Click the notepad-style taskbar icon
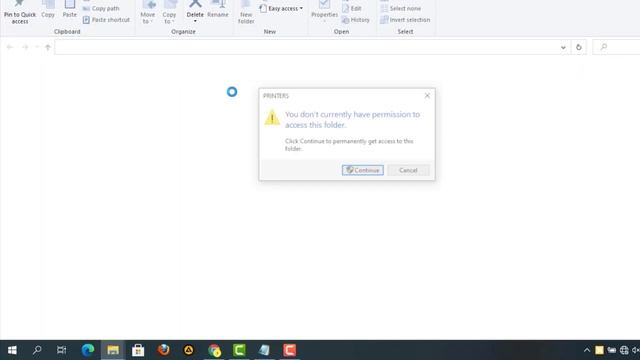 [x=264, y=350]
